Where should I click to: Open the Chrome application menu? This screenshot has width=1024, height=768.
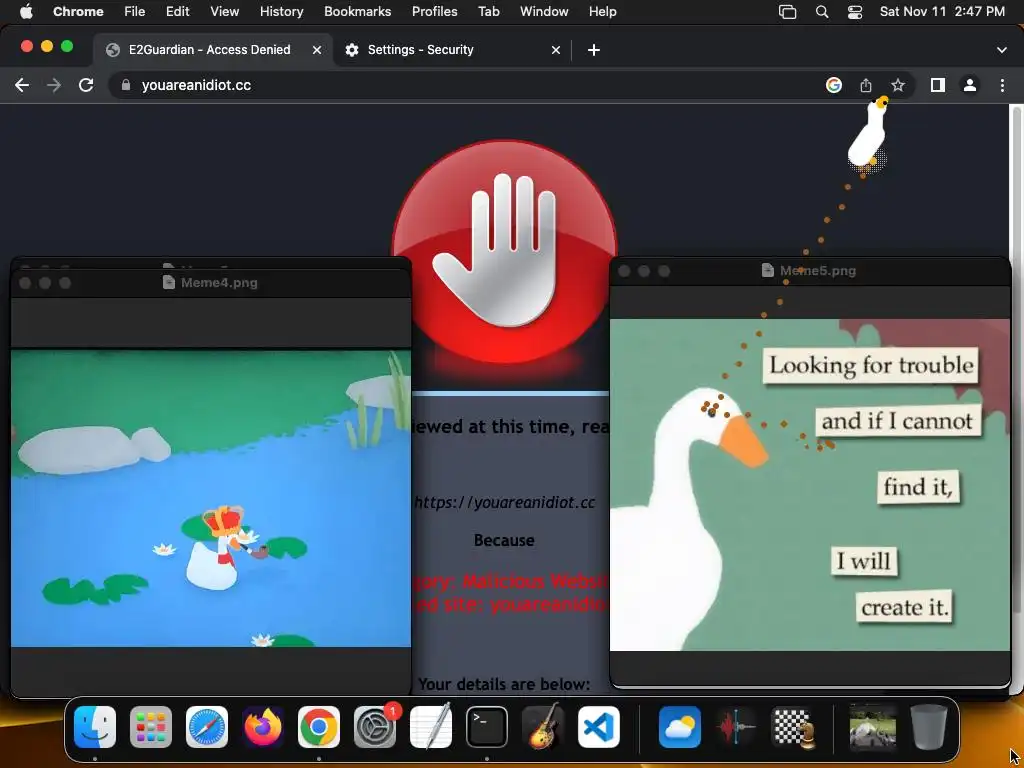[78, 12]
